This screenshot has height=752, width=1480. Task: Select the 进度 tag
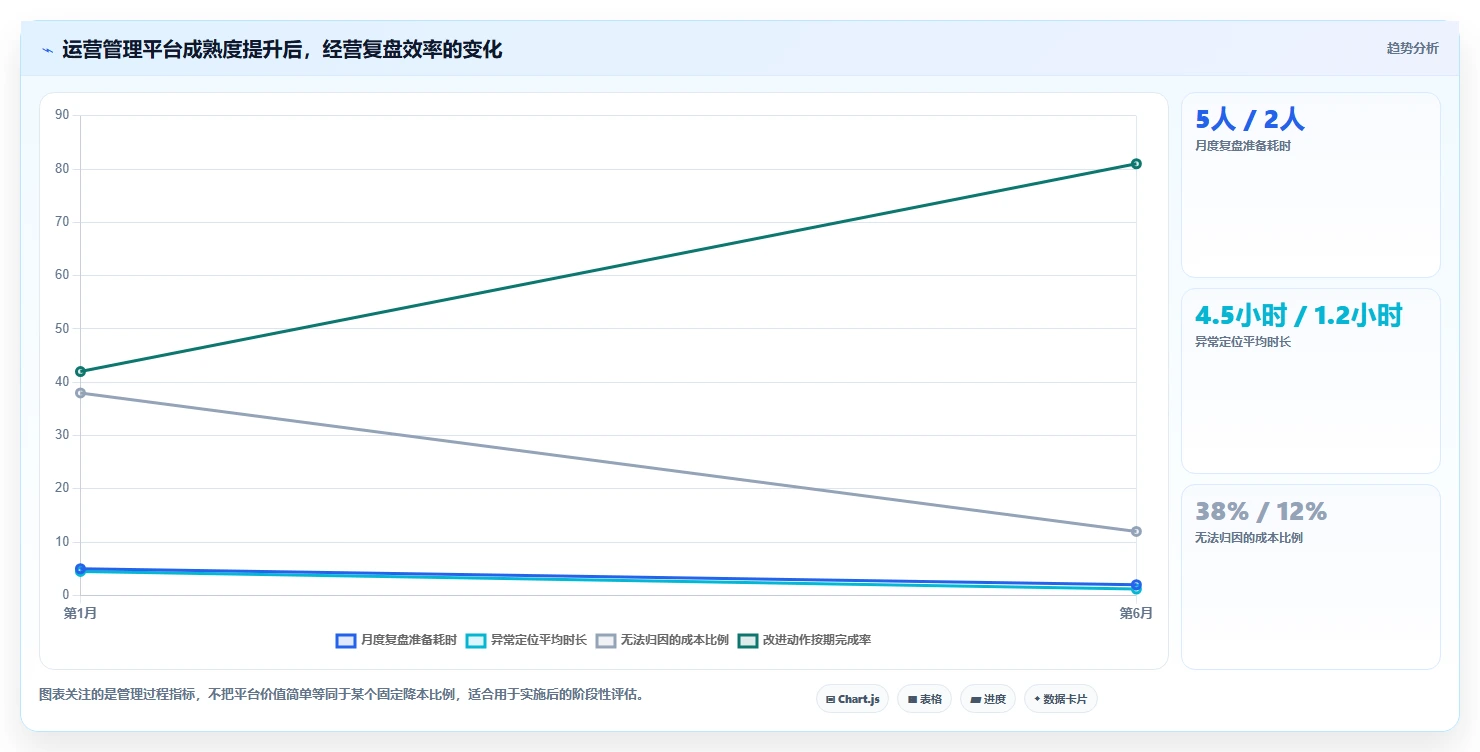[987, 699]
